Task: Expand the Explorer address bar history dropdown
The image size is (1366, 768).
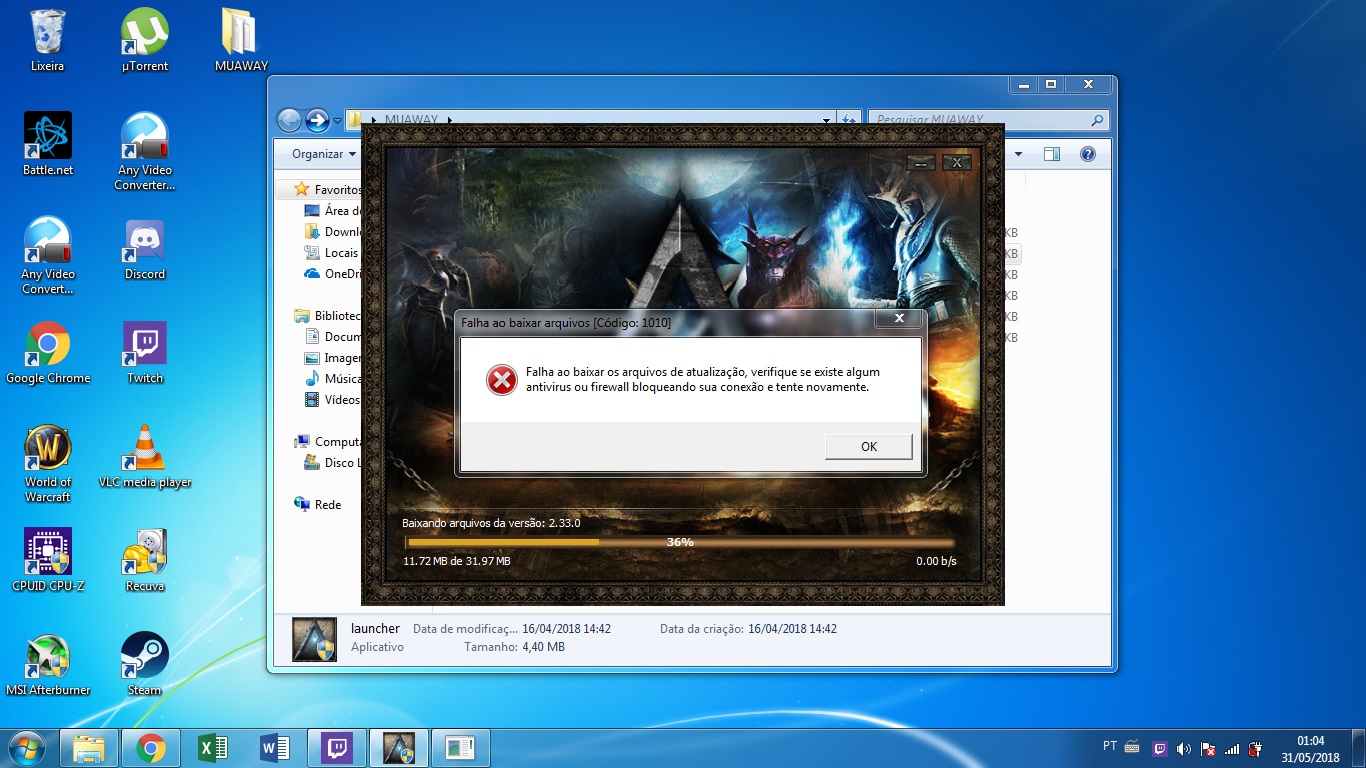Action: 826,120
